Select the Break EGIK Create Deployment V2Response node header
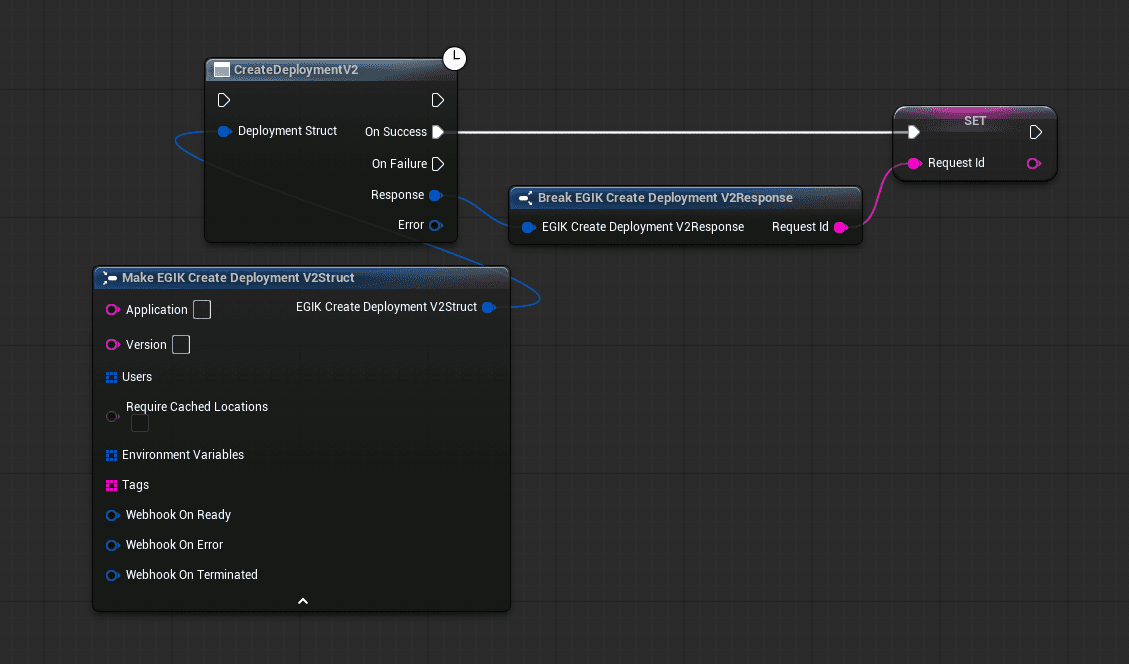Viewport: 1129px width, 664px height. point(665,197)
